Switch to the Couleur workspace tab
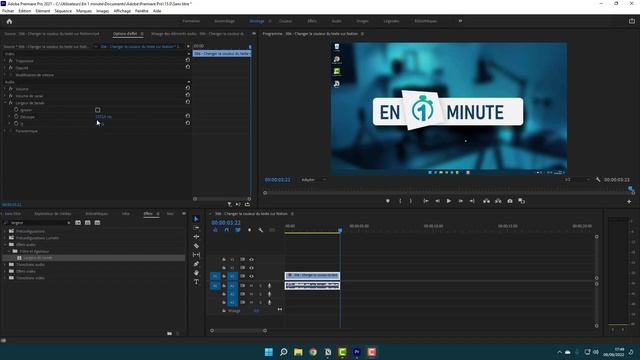Viewport: 640px width, 360px height. click(x=285, y=21)
